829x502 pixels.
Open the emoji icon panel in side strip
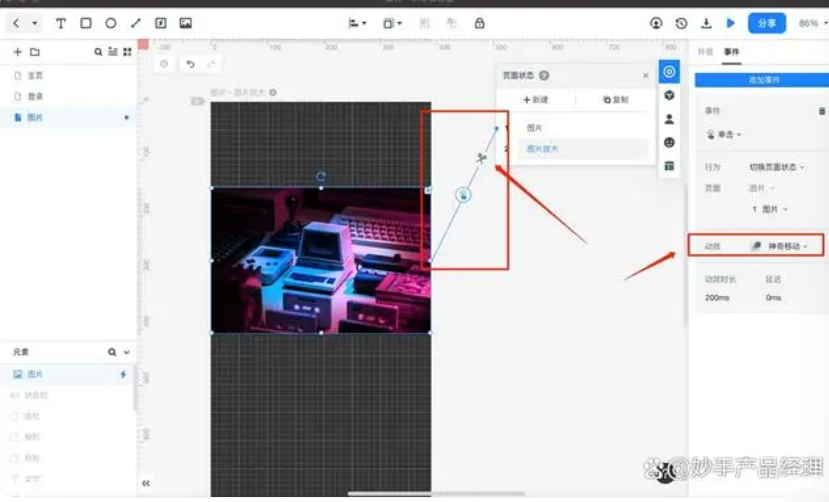click(x=669, y=142)
